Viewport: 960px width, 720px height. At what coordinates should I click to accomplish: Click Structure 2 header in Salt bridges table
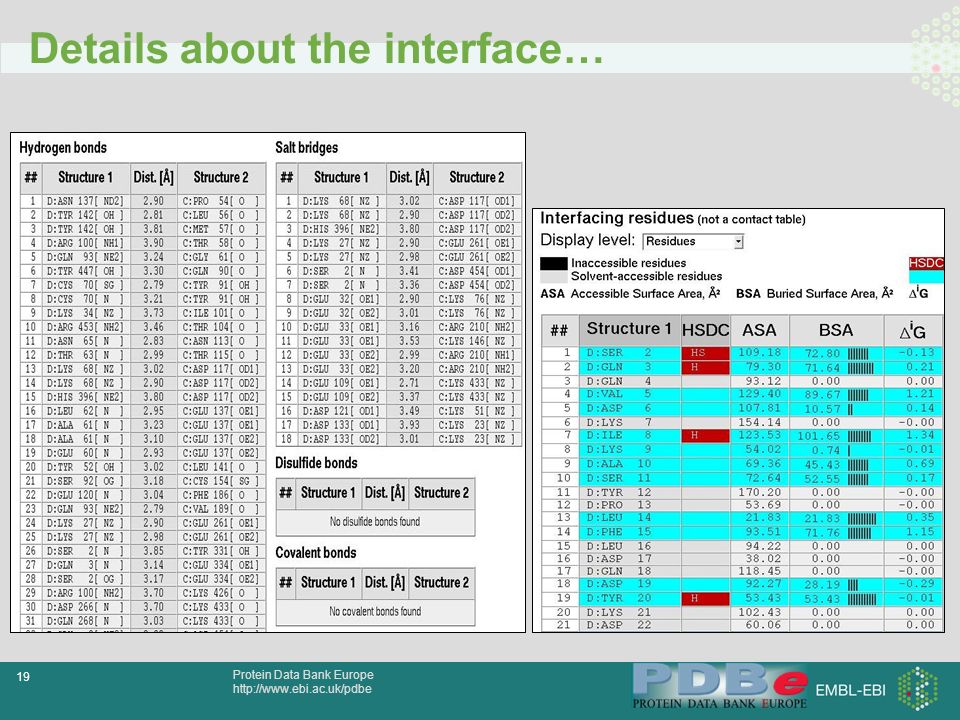pyautogui.click(x=477, y=178)
